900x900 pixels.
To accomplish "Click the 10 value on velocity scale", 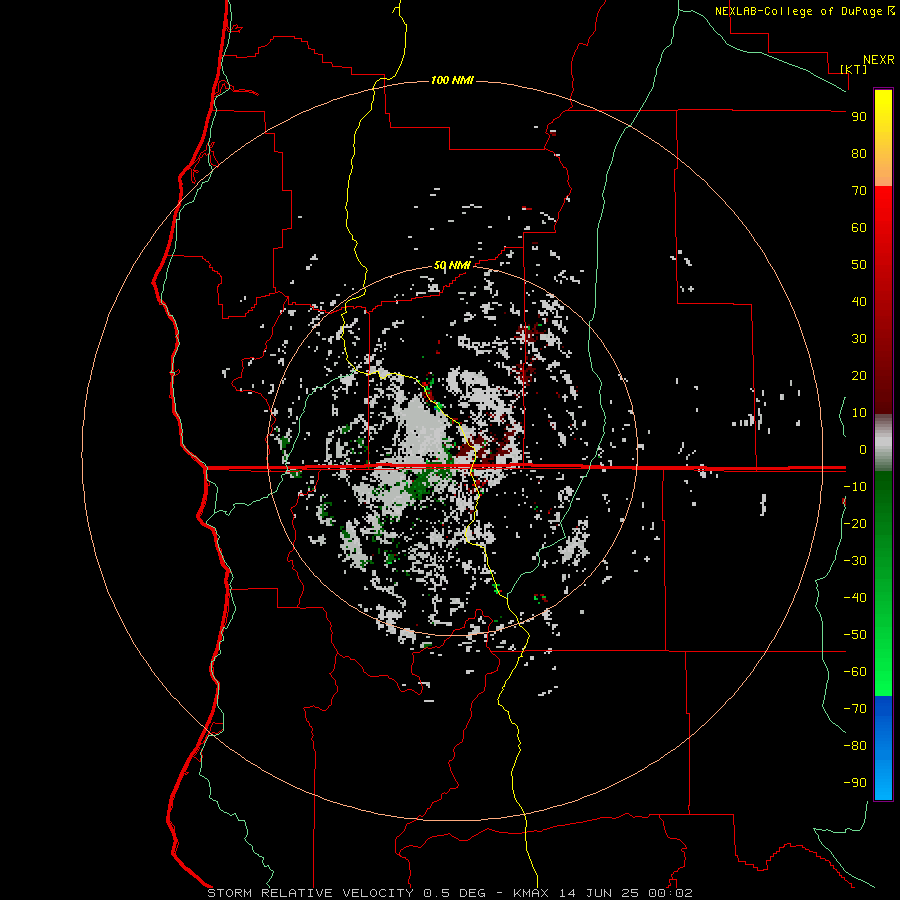I will click(x=859, y=413).
